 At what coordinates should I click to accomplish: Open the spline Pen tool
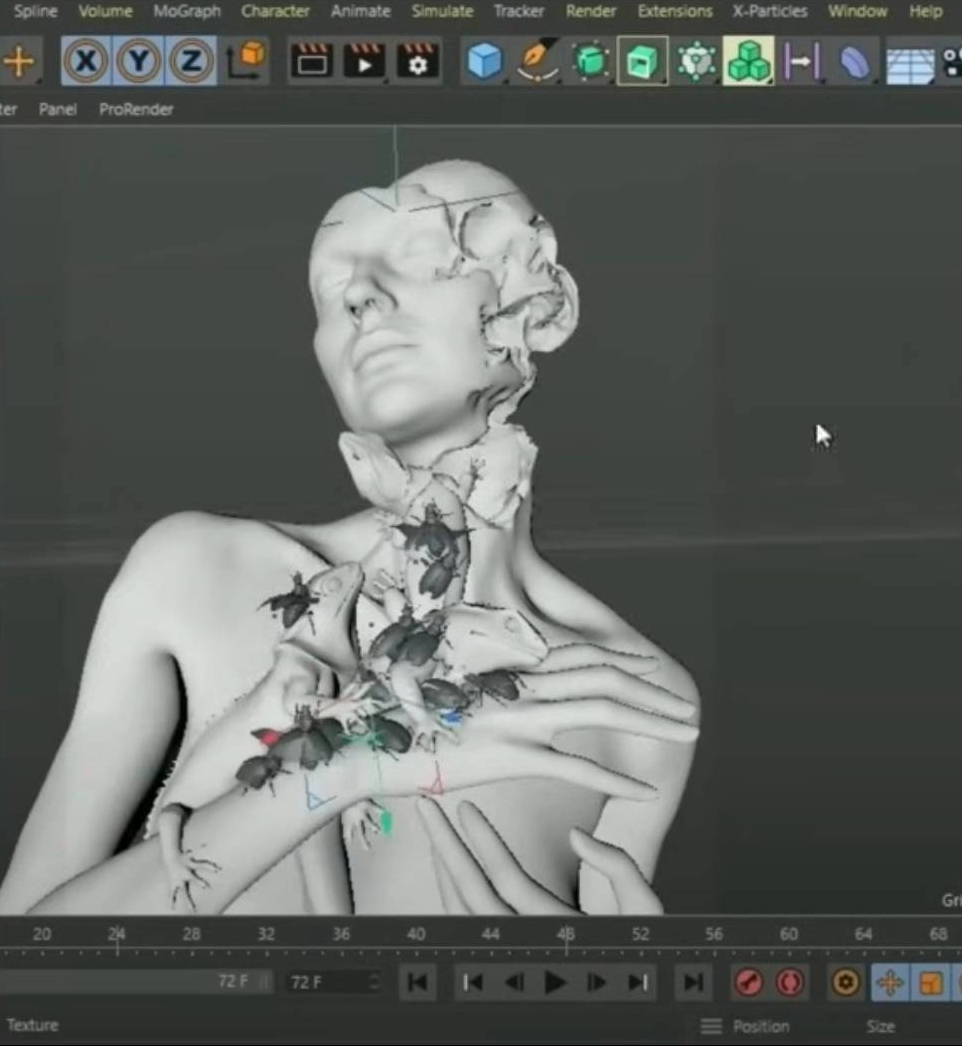pyautogui.click(x=537, y=62)
